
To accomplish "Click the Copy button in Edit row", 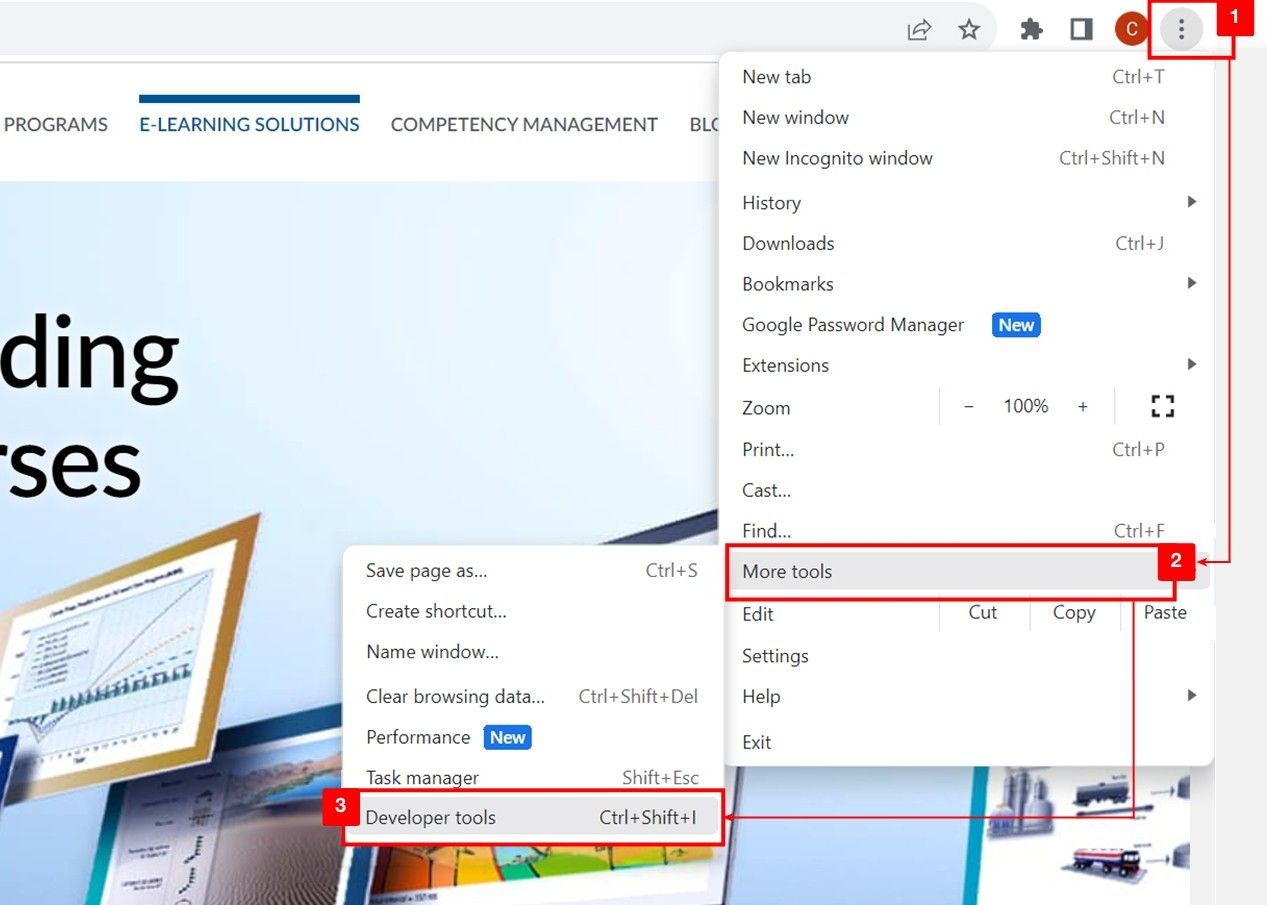I will pyautogui.click(x=1074, y=613).
